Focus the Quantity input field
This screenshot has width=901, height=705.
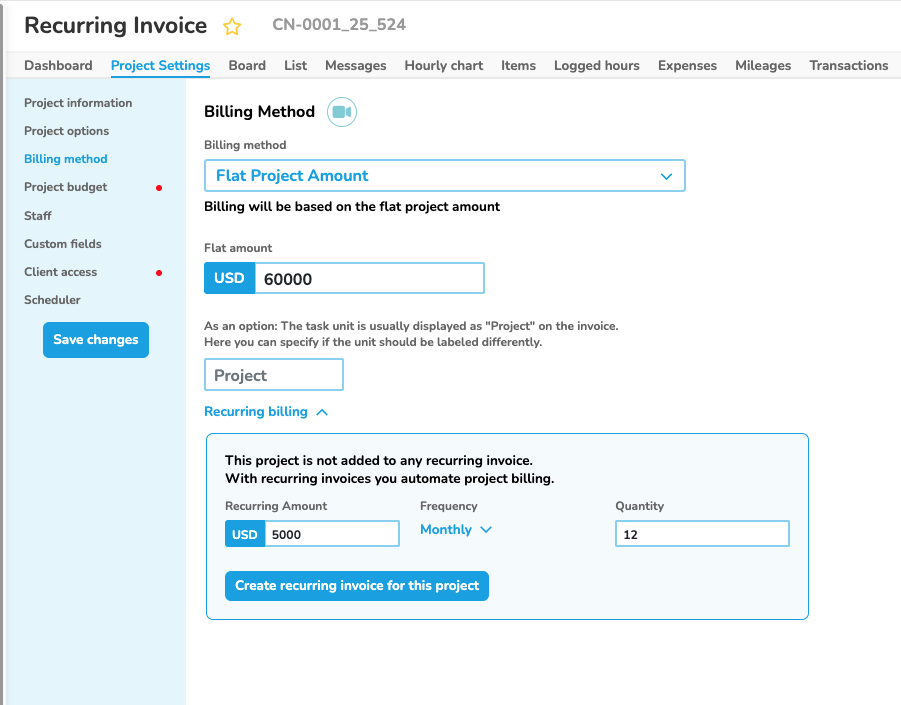click(x=702, y=534)
